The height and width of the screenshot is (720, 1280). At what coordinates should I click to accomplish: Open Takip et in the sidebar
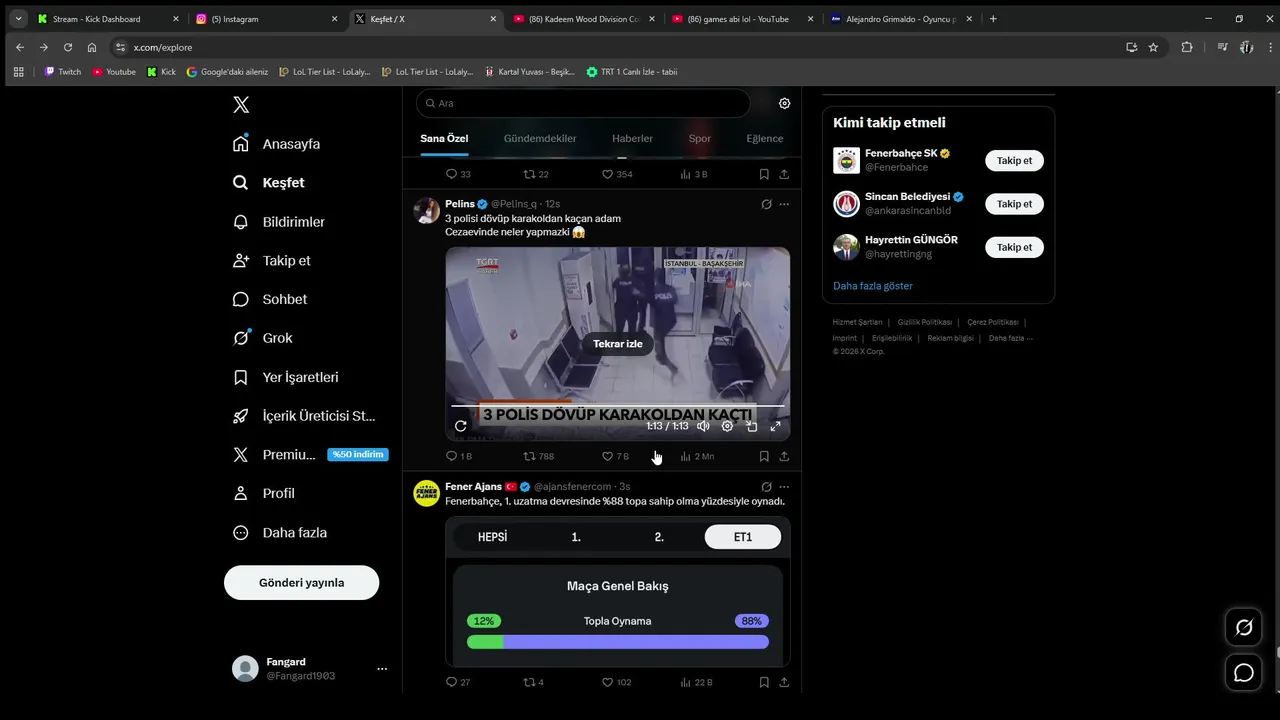tap(272, 260)
